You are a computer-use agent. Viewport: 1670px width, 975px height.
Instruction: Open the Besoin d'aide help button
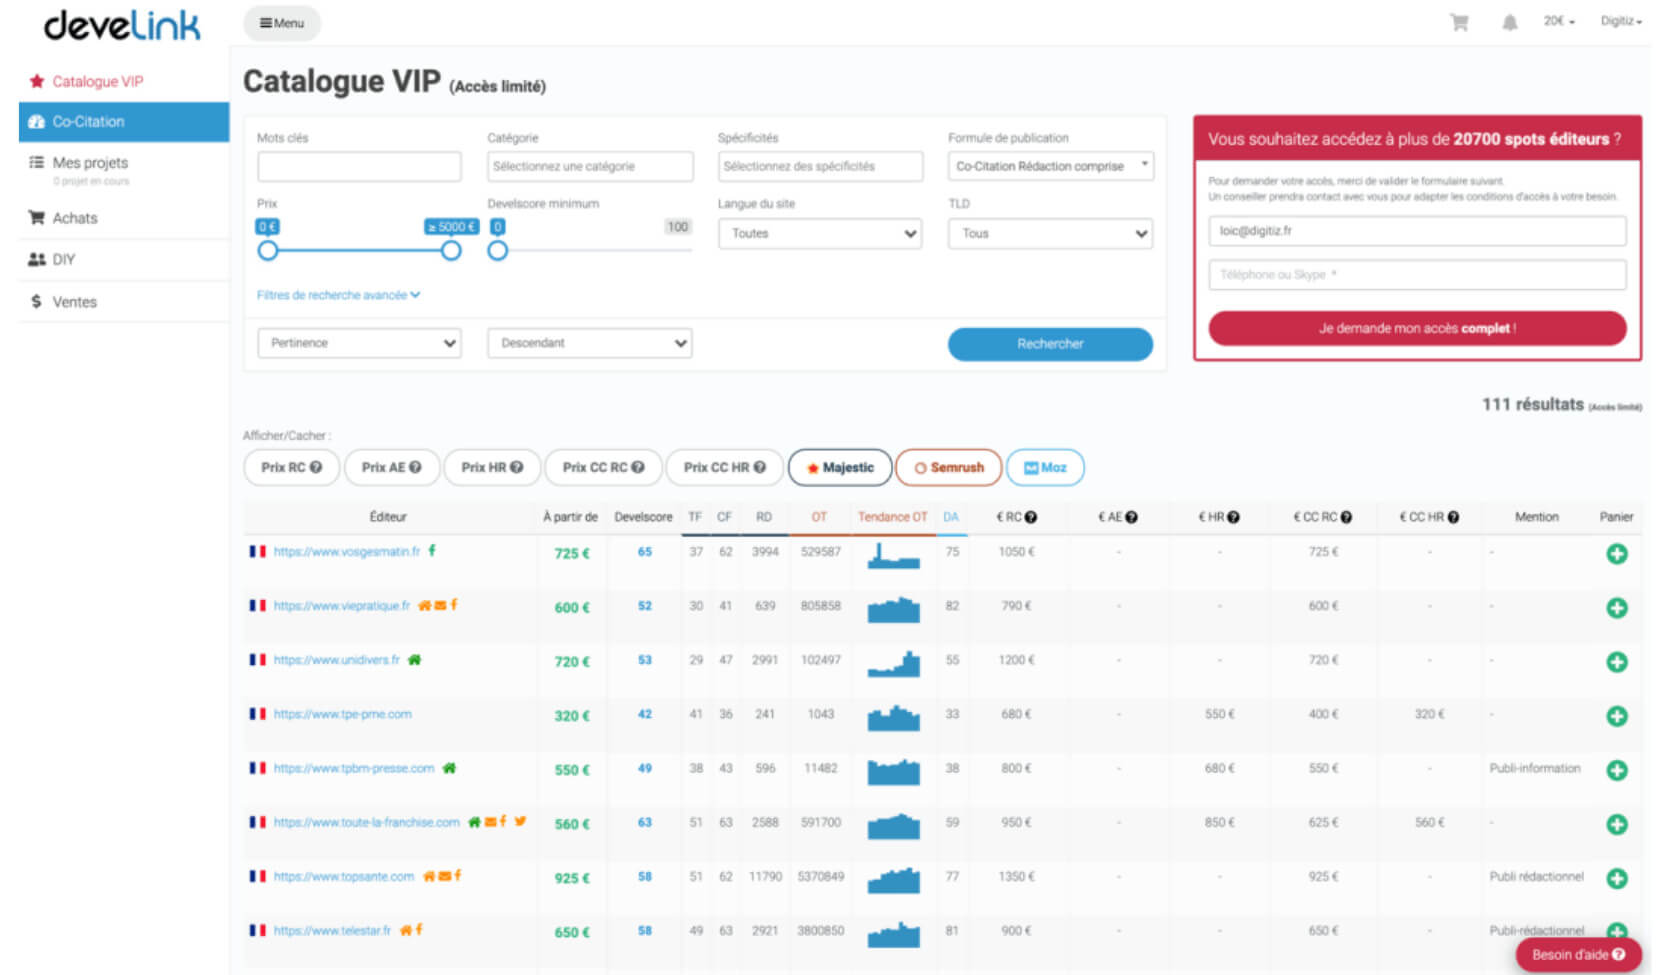1578,955
